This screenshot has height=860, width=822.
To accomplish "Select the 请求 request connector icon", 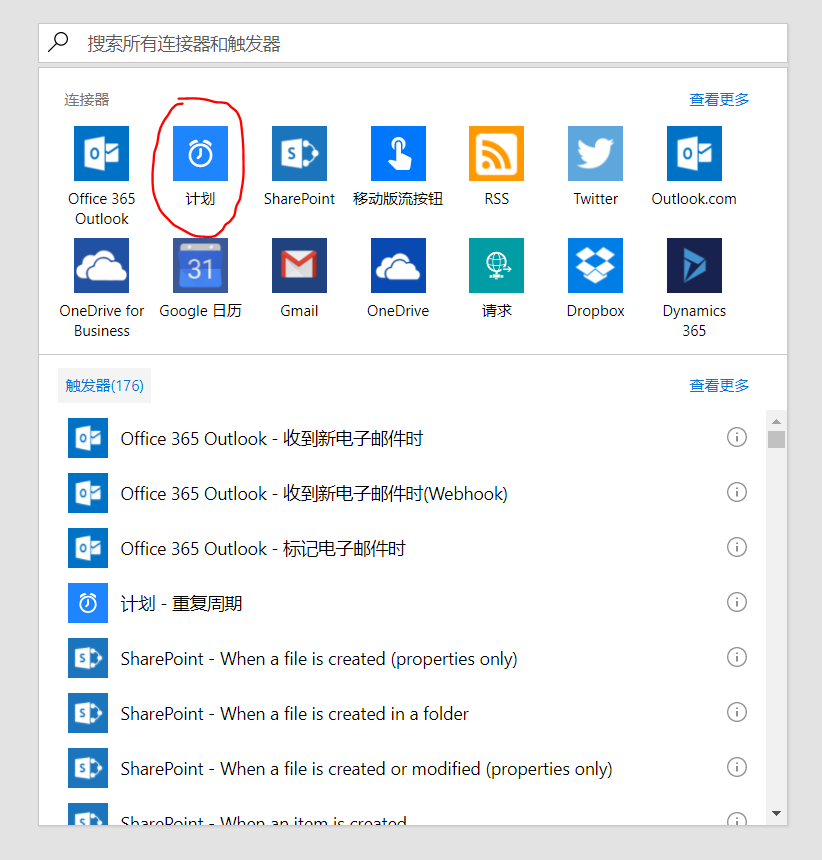I will (496, 265).
